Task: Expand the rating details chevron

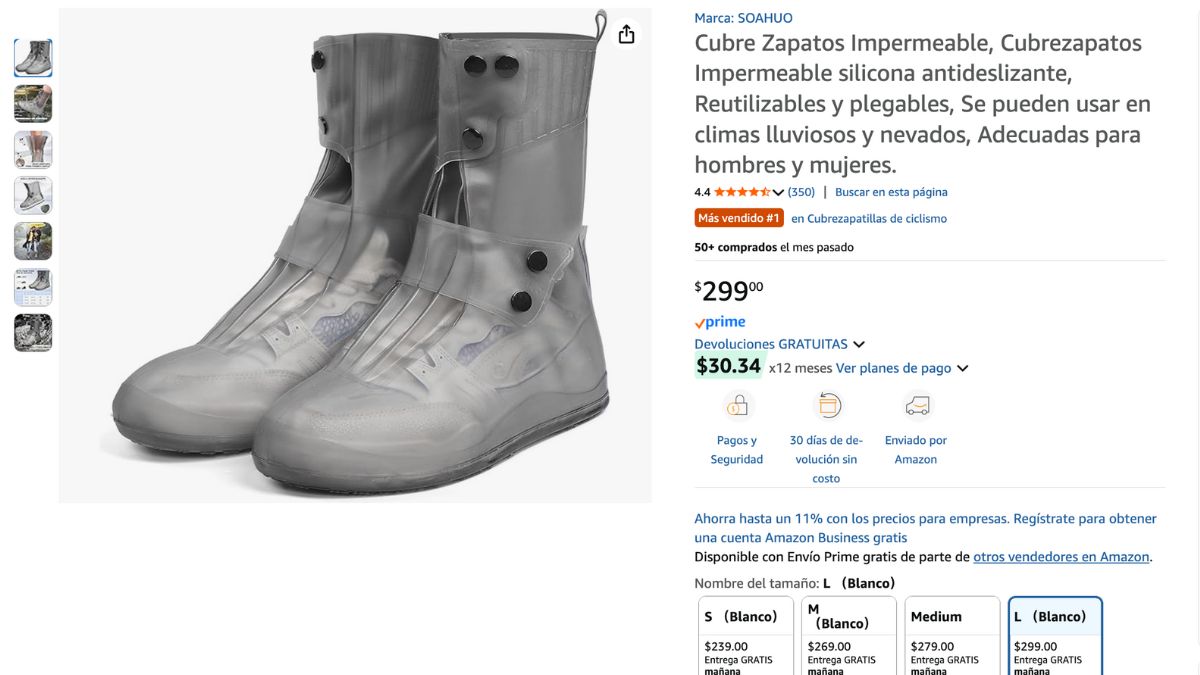Action: (x=778, y=193)
